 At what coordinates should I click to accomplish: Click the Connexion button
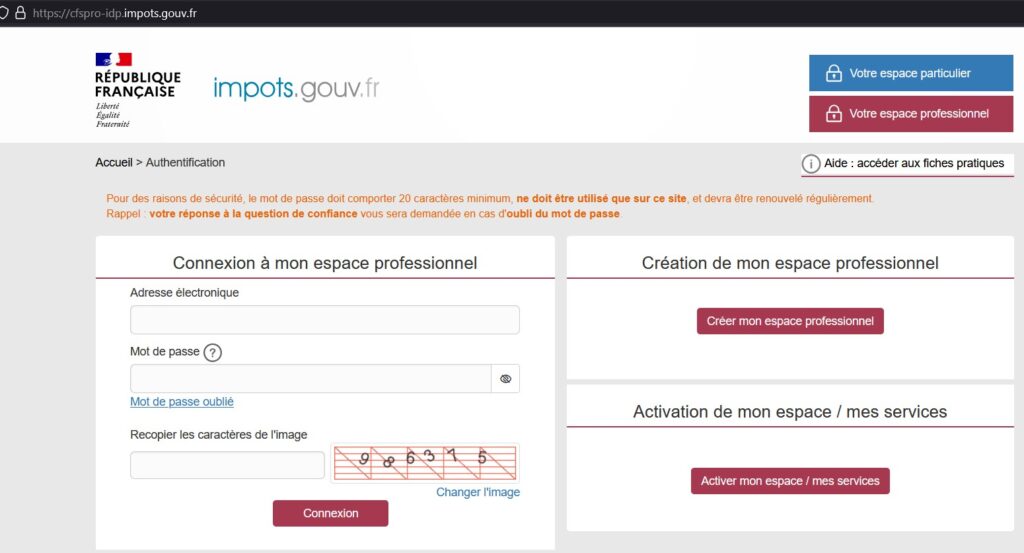[x=330, y=513]
